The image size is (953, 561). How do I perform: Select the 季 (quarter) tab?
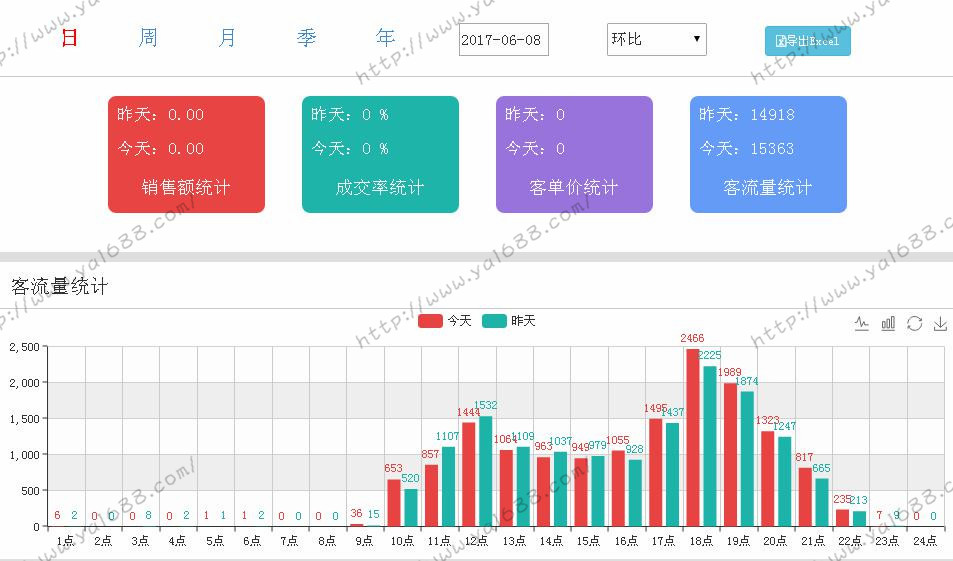tap(306, 38)
